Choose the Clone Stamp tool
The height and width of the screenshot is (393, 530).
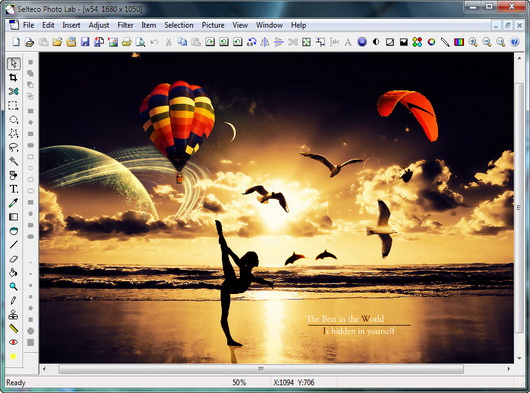[13, 315]
